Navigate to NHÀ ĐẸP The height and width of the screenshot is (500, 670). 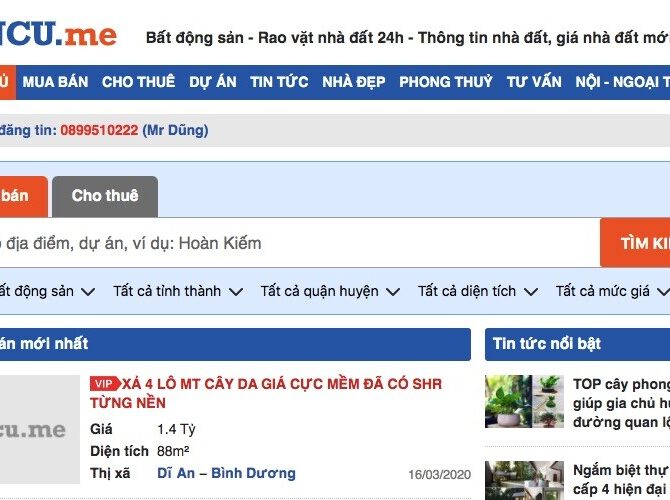tap(353, 82)
